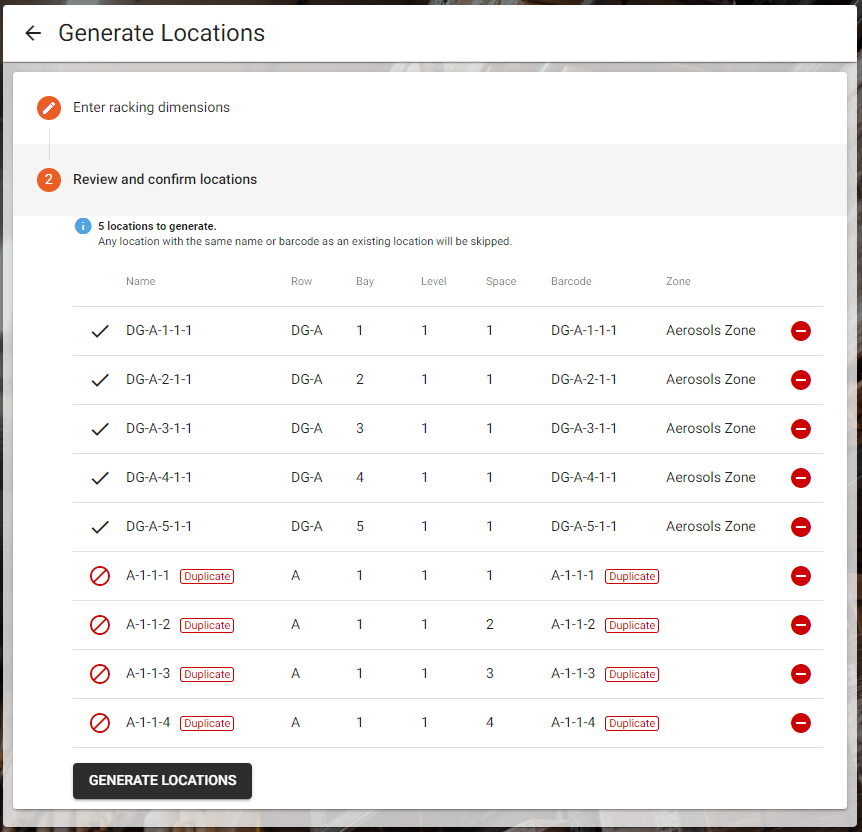
Task: Click the Duplicate tag beside name A-1-1-2
Action: pos(207,625)
